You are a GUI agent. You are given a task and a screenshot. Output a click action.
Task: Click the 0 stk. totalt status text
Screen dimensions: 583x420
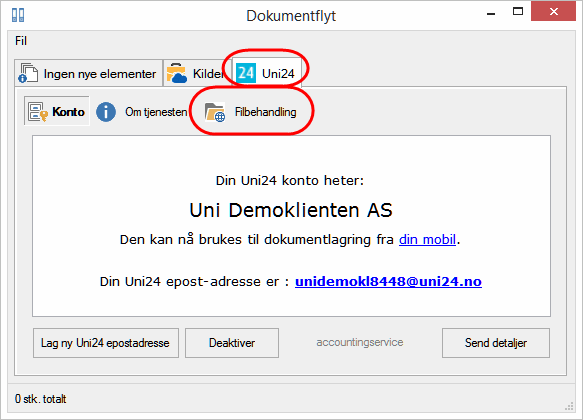pos(41,399)
